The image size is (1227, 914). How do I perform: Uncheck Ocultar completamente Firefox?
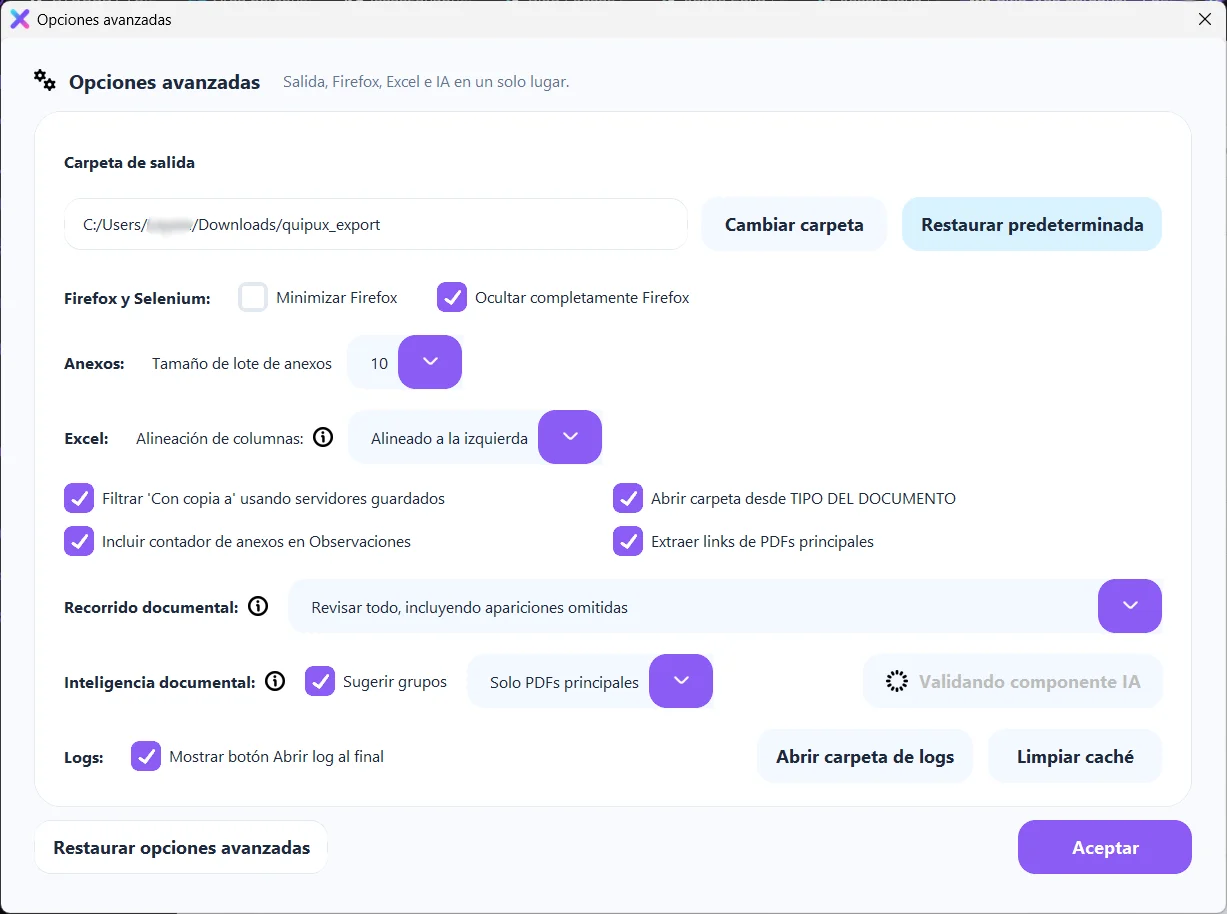pos(452,297)
